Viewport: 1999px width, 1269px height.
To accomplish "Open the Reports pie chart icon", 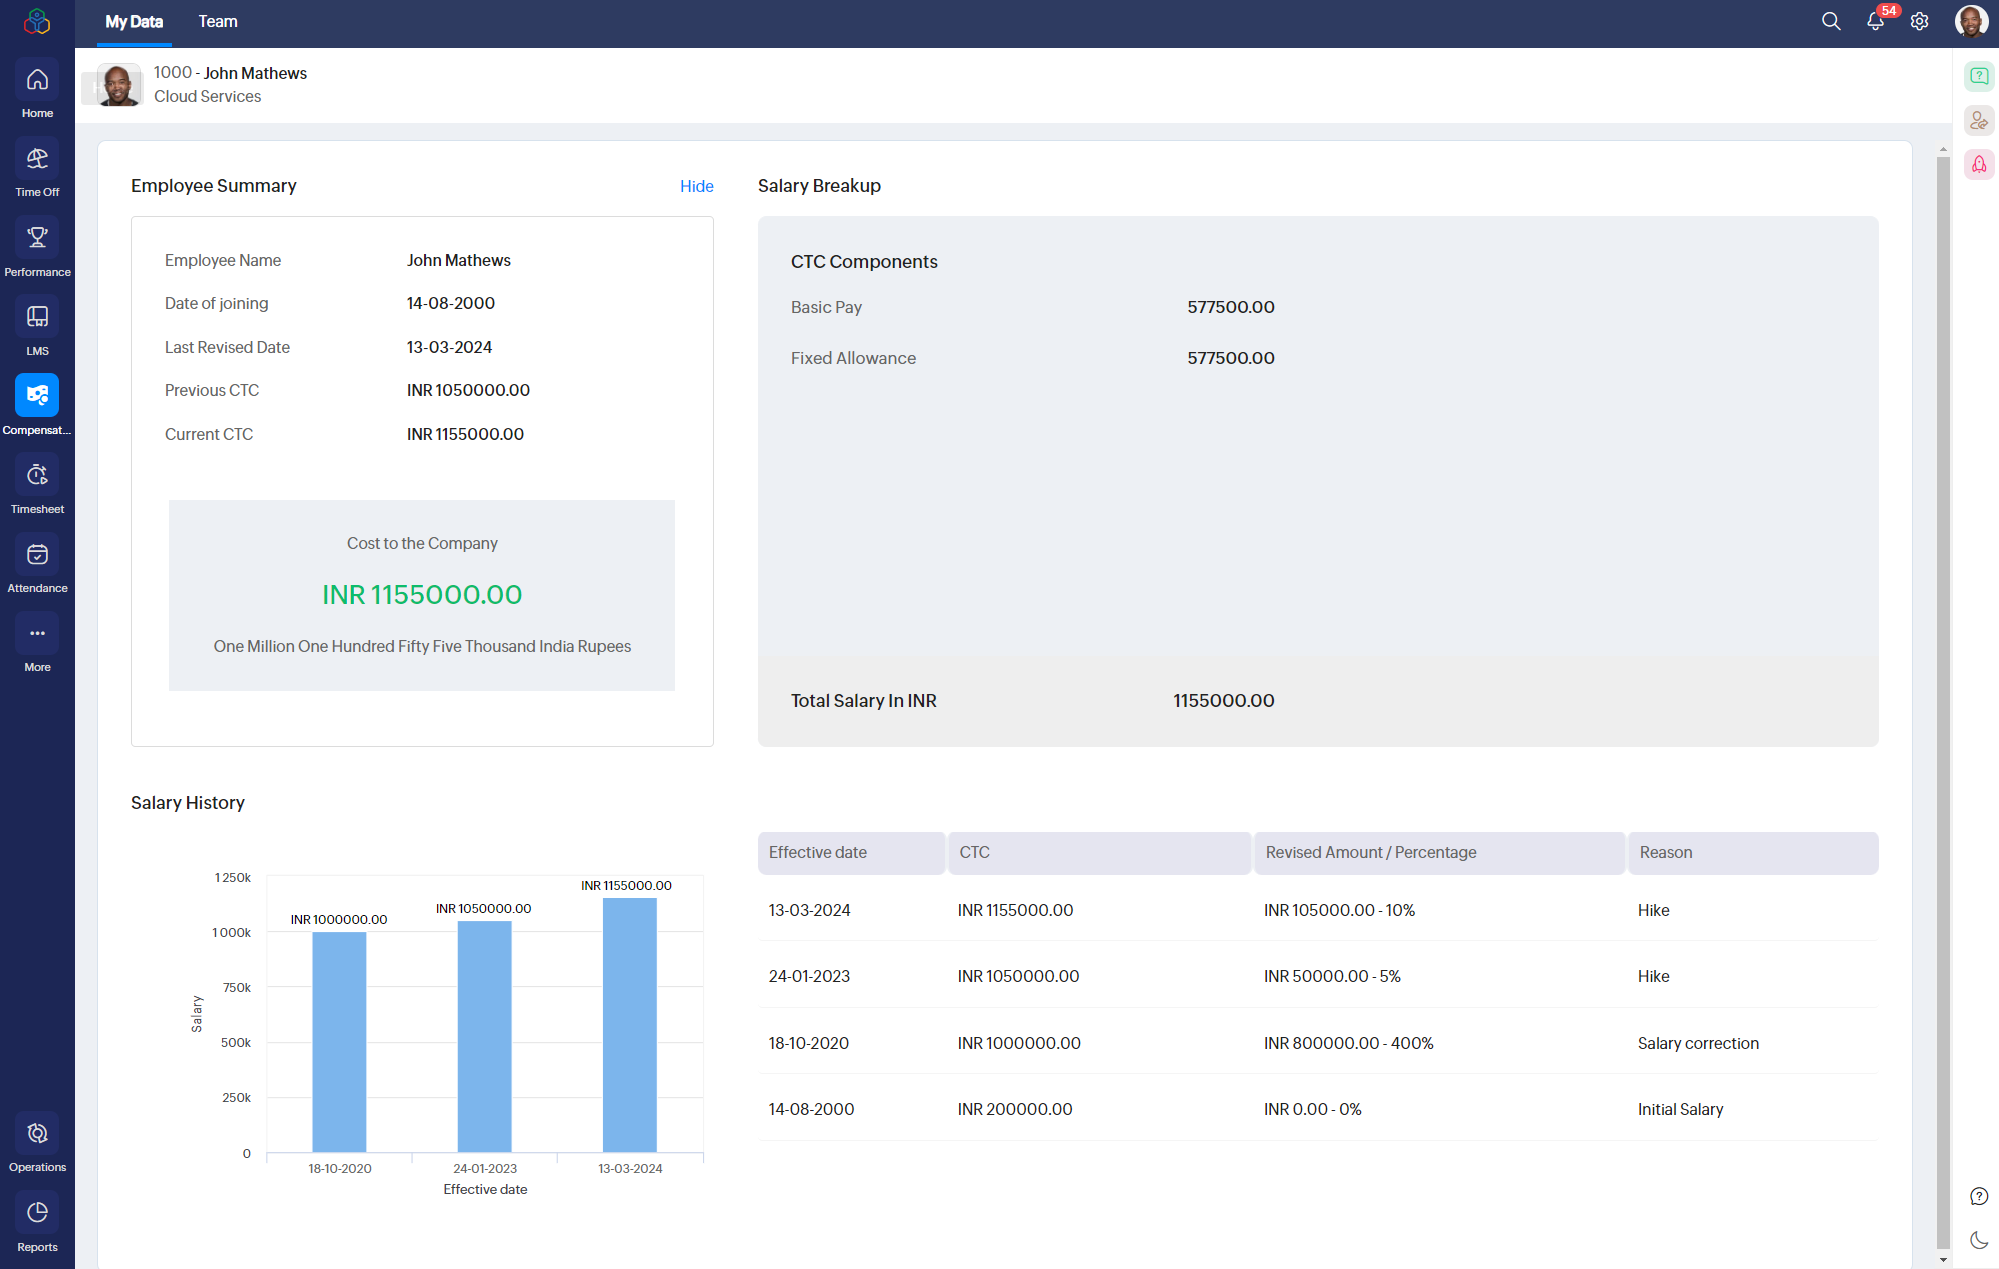I will 37,1213.
